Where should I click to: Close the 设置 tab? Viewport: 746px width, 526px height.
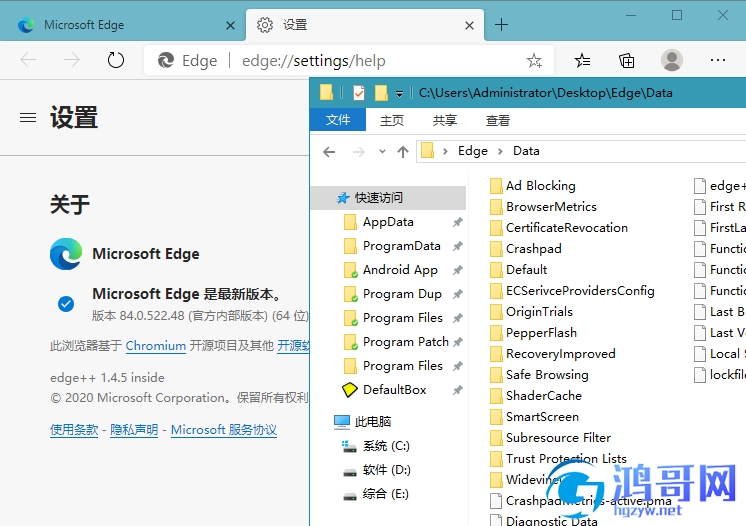(x=469, y=25)
